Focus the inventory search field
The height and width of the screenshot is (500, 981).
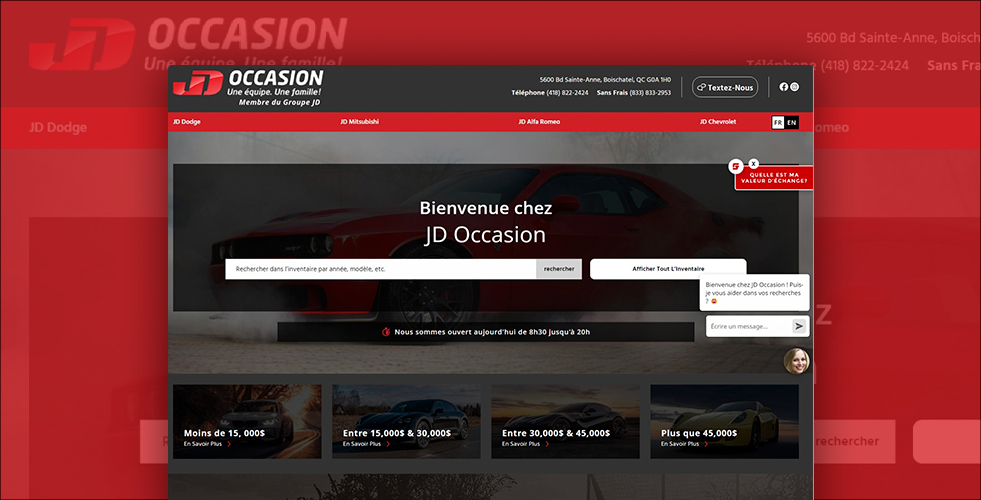pyautogui.click(x=380, y=269)
